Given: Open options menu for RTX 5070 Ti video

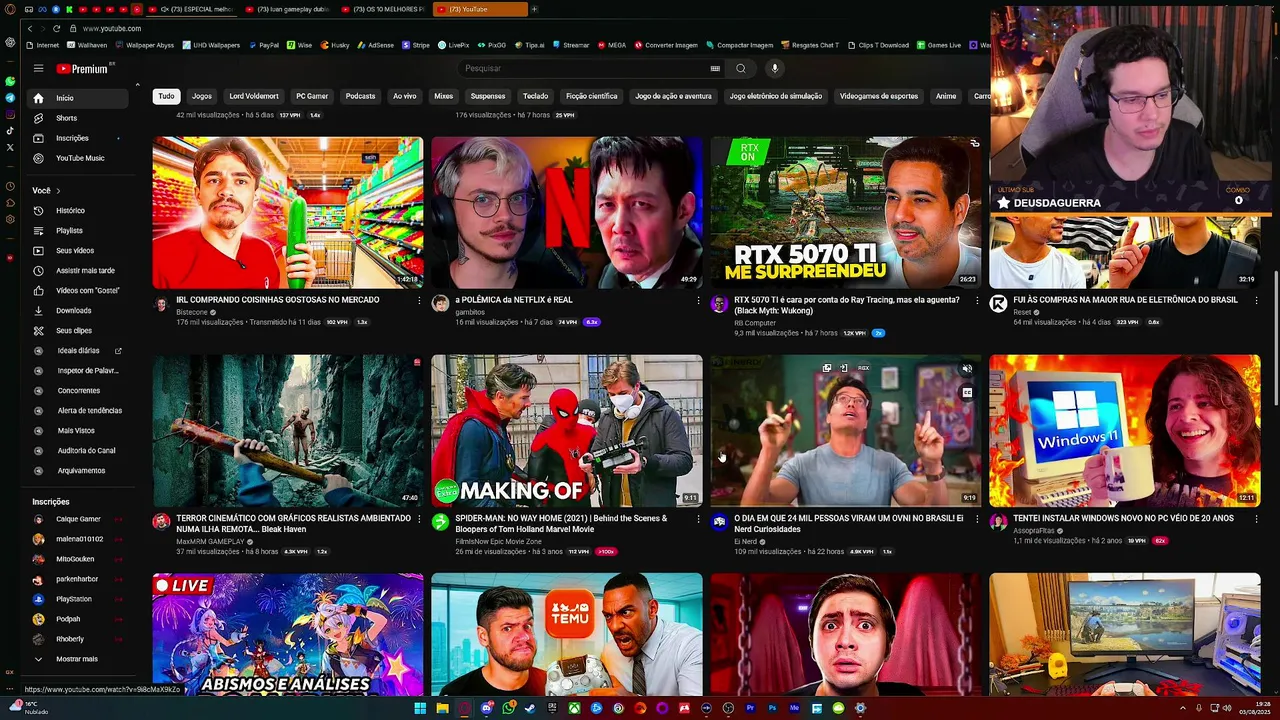Looking at the screenshot, I should point(977,300).
